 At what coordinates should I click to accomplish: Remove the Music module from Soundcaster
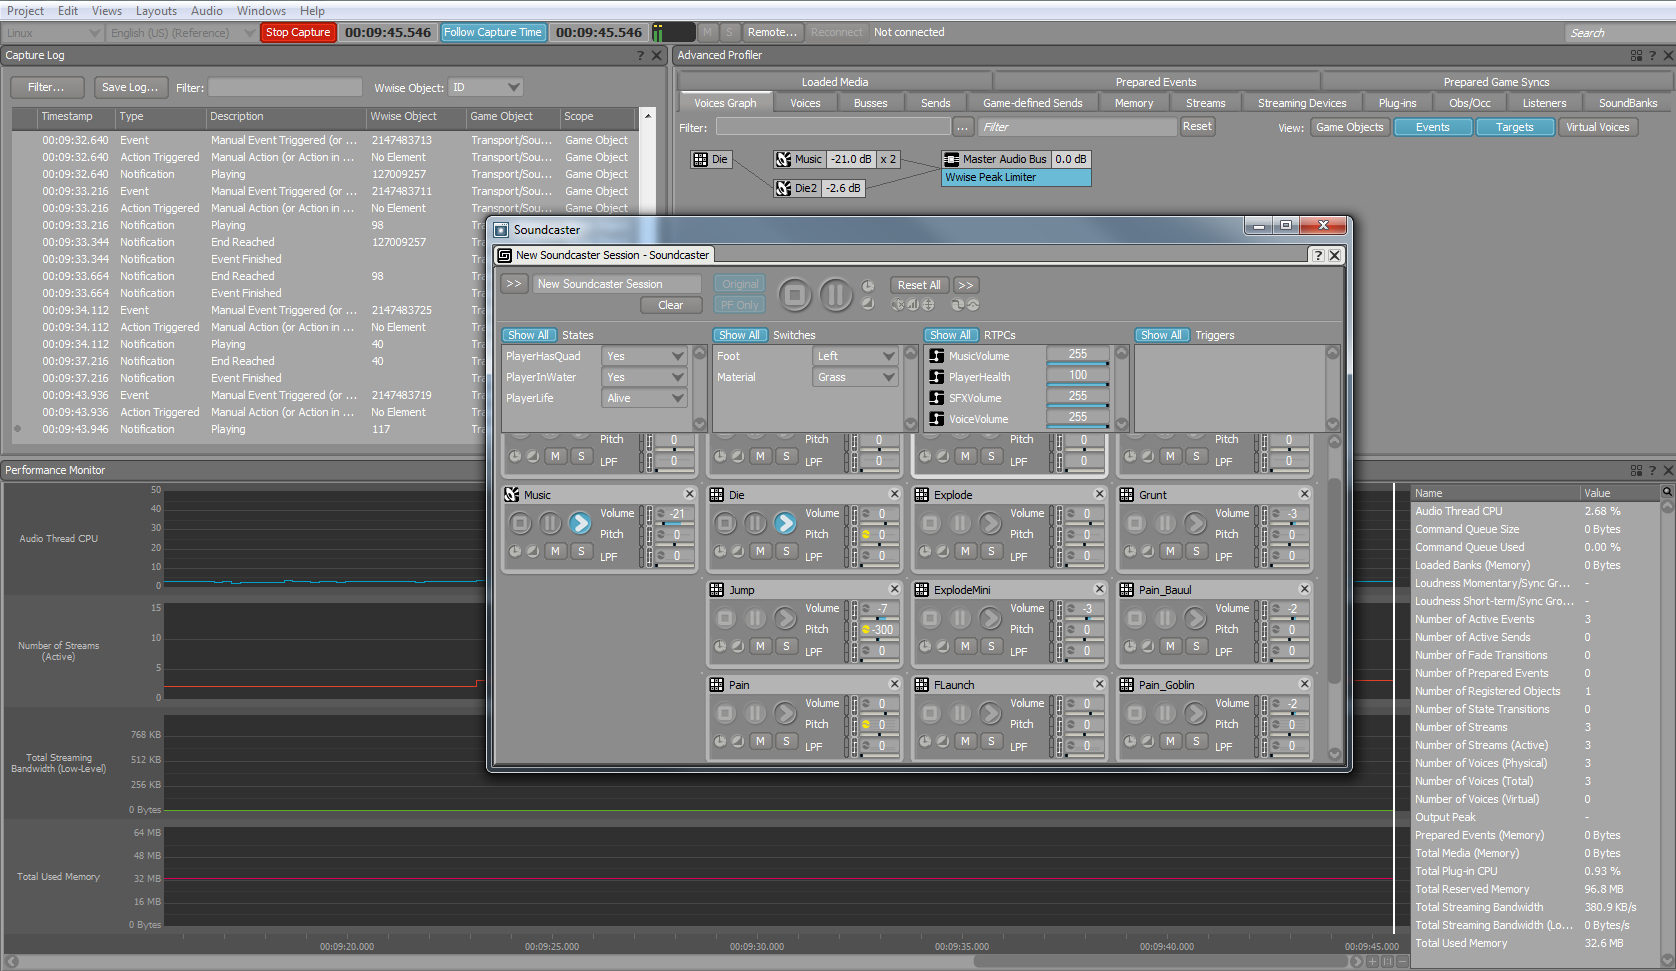coord(689,494)
